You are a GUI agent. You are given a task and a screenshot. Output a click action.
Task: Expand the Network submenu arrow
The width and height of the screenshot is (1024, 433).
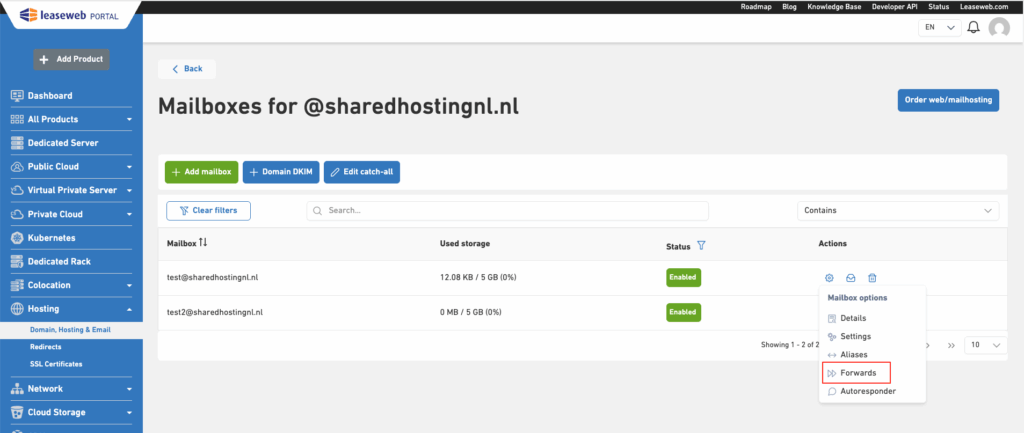coord(129,389)
